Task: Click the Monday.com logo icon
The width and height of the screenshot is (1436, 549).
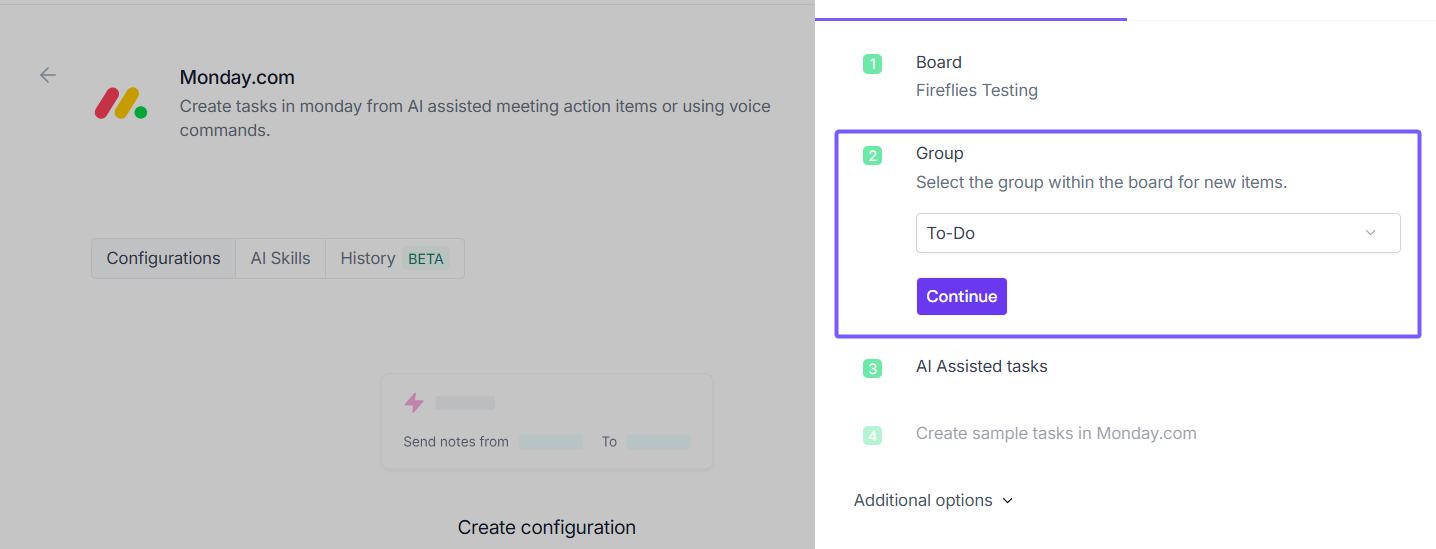Action: pyautogui.click(x=121, y=103)
